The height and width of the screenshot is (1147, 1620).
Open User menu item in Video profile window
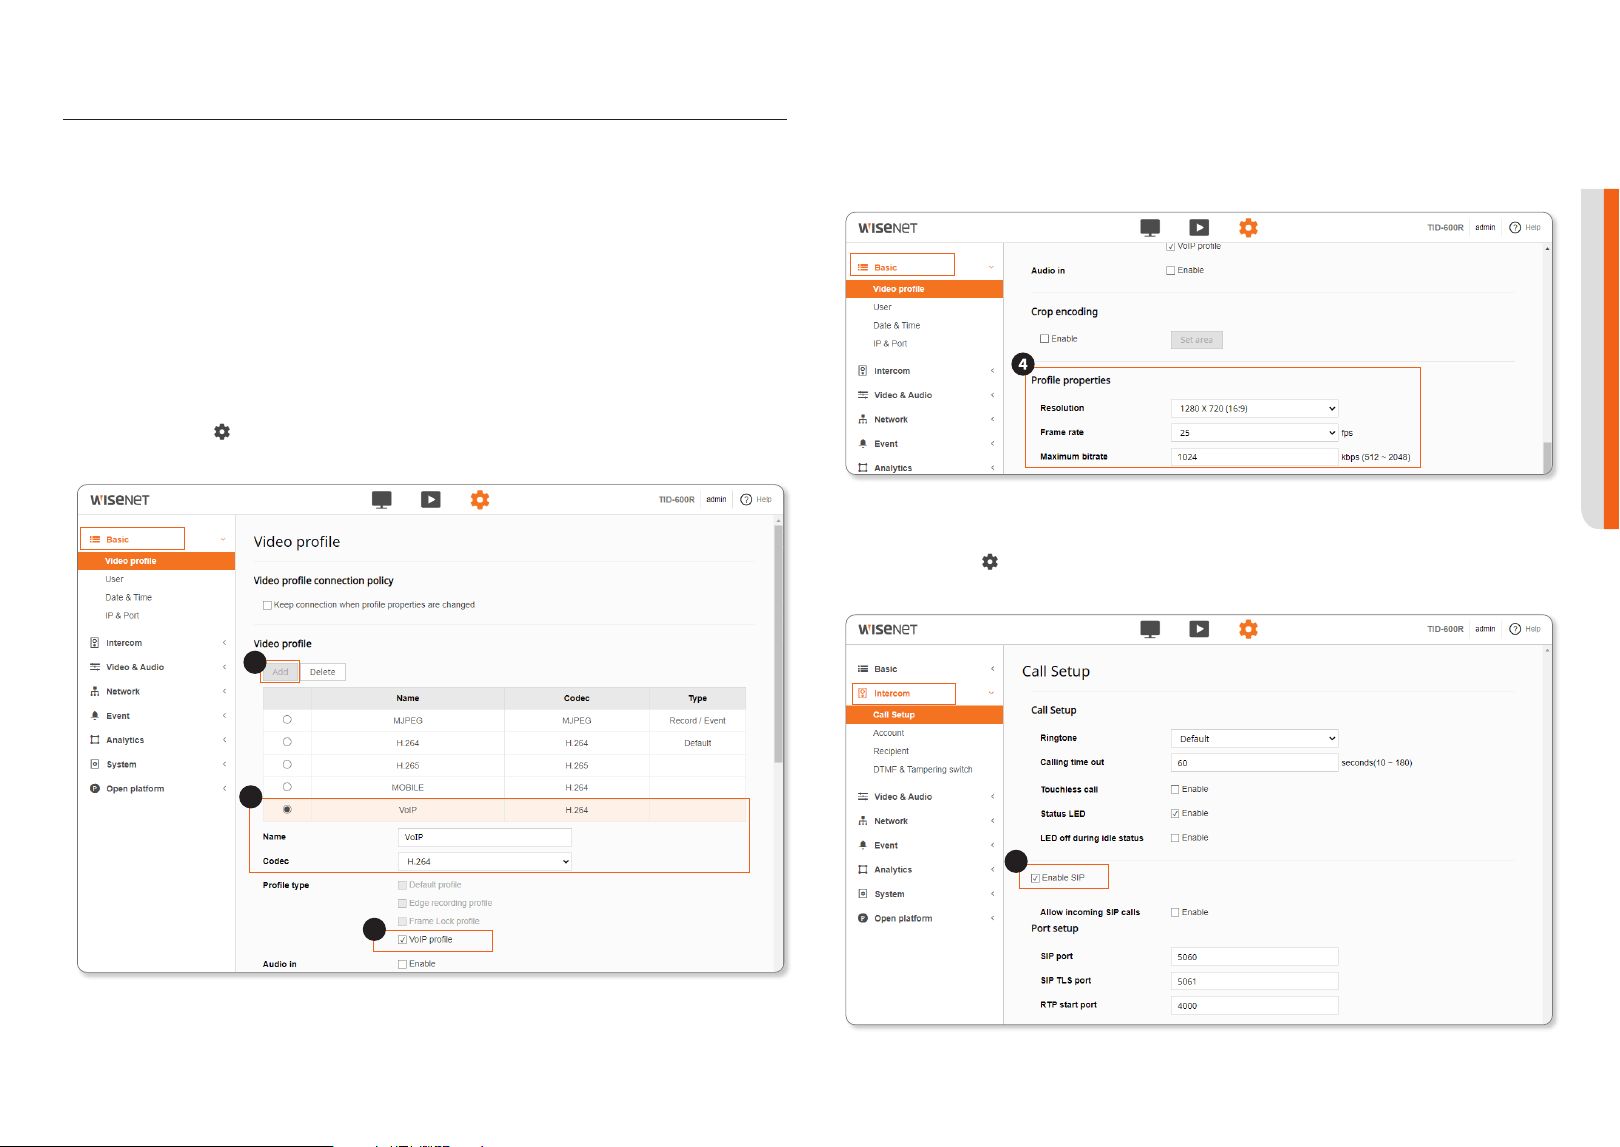click(115, 579)
